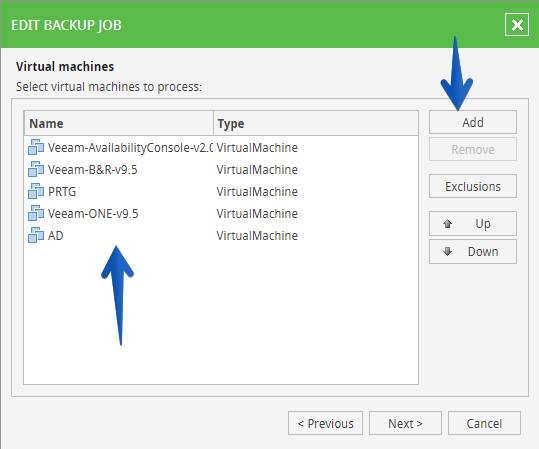Open the Exclusions settings
The height and width of the screenshot is (449, 539).
click(473, 186)
